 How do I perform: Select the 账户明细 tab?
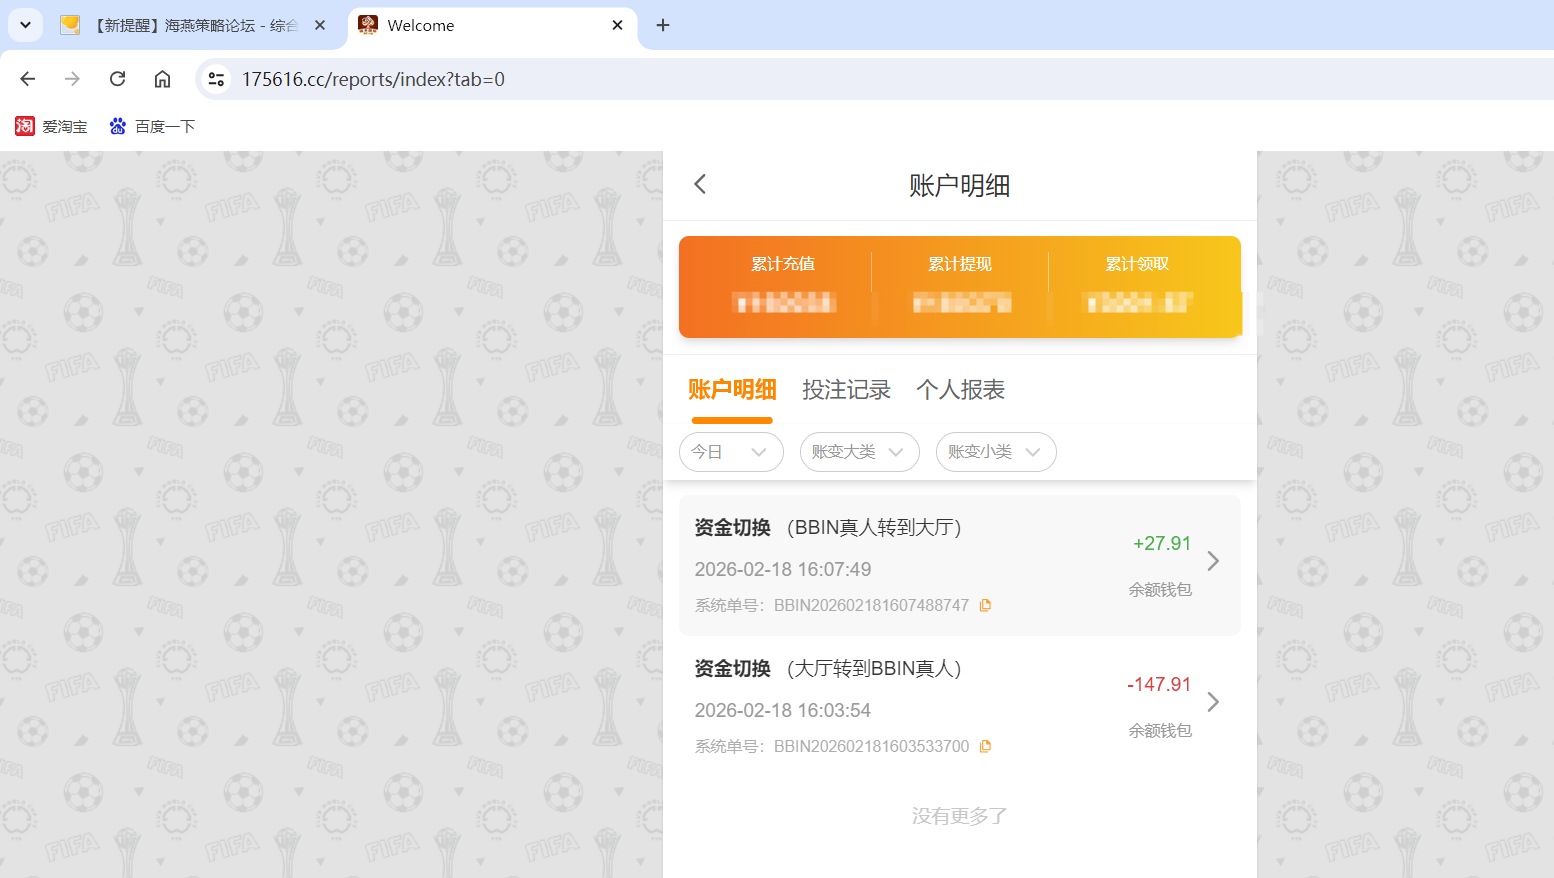(732, 390)
